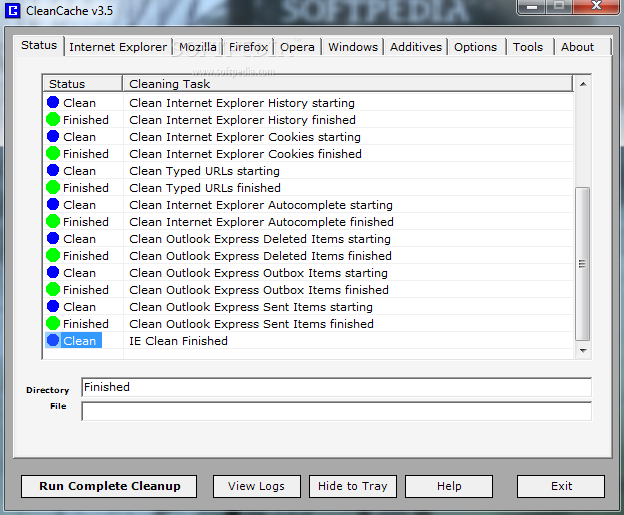Click blue icon beside Outlook Express Sent Items starting
This screenshot has width=624, height=515.
tap(53, 306)
